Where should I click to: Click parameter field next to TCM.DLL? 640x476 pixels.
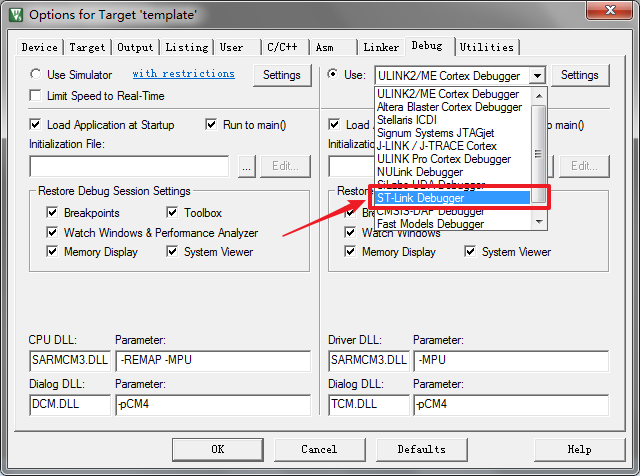[x=511, y=405]
